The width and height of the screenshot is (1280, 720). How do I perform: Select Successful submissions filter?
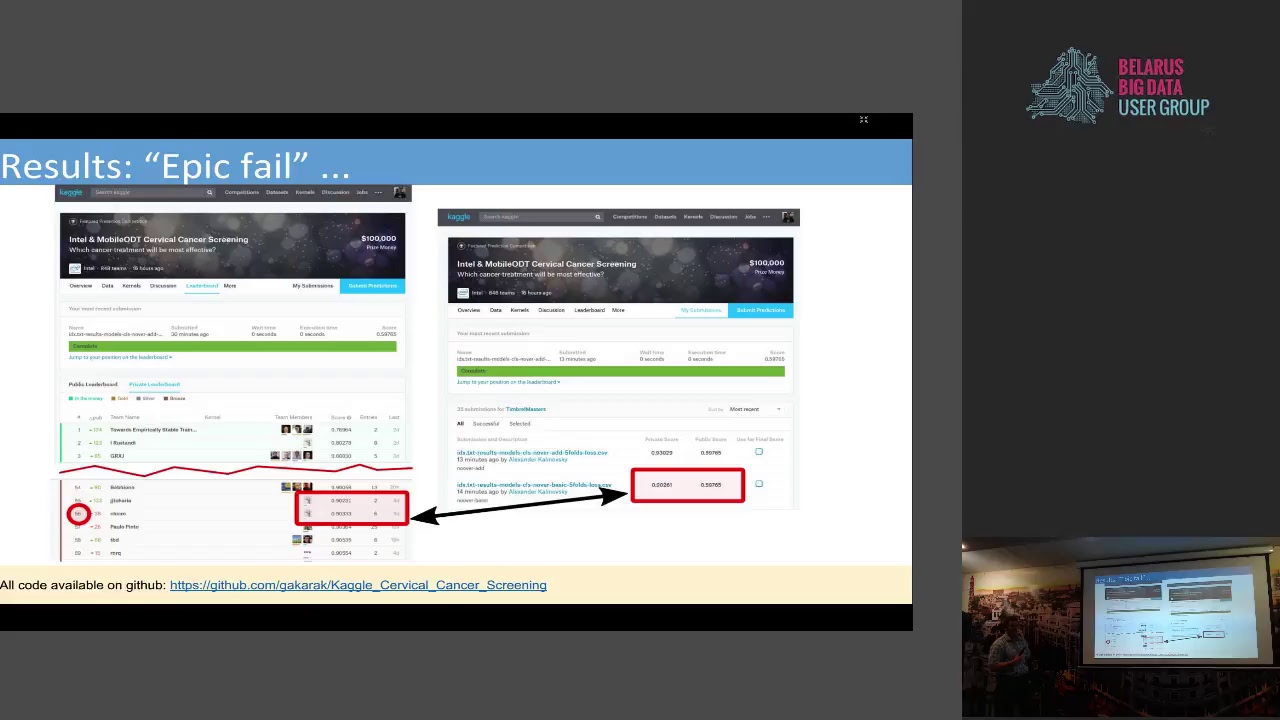click(x=485, y=424)
